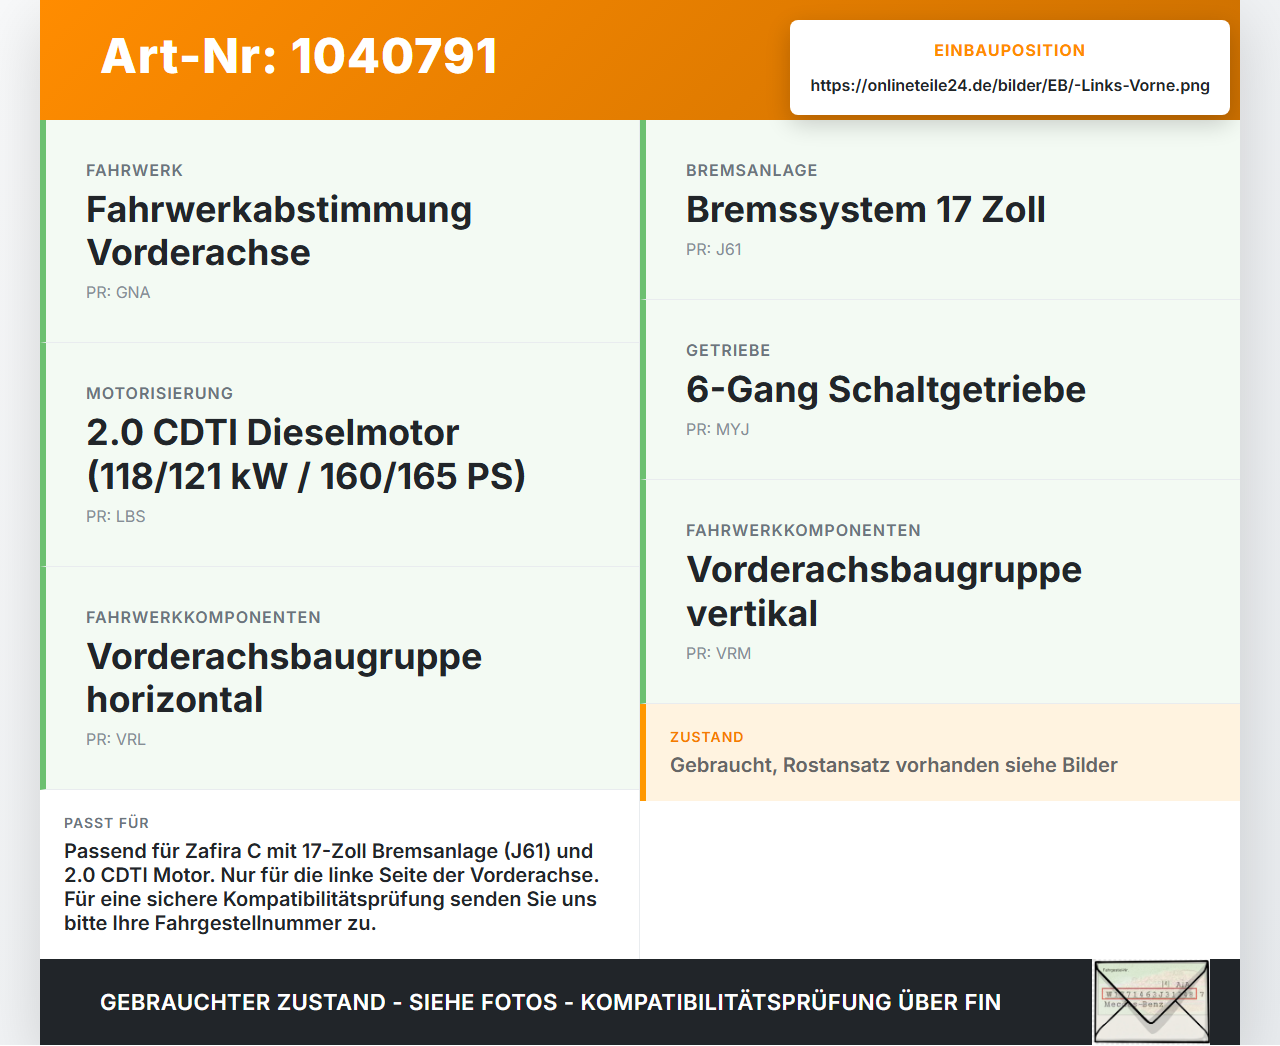Viewport: 1280px width, 1046px height.
Task: Select the 2.0 CDTI Dieselmotor title
Action: [306, 454]
